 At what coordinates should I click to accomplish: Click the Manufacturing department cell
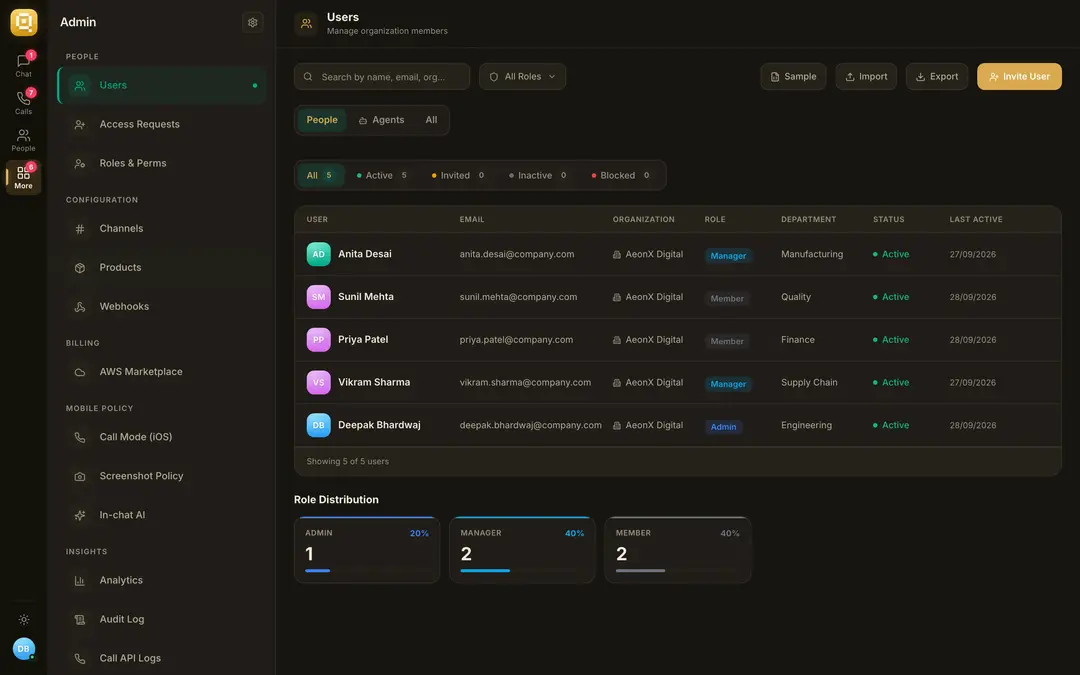click(812, 254)
